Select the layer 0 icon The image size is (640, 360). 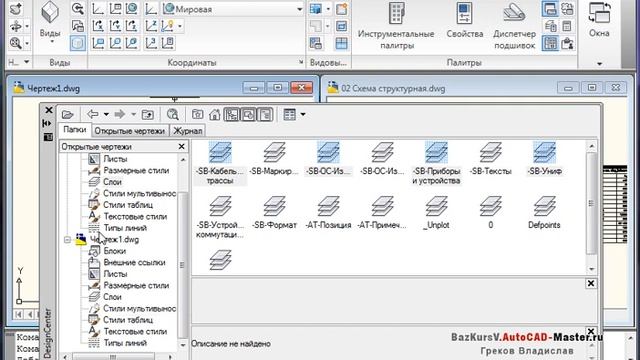point(491,206)
